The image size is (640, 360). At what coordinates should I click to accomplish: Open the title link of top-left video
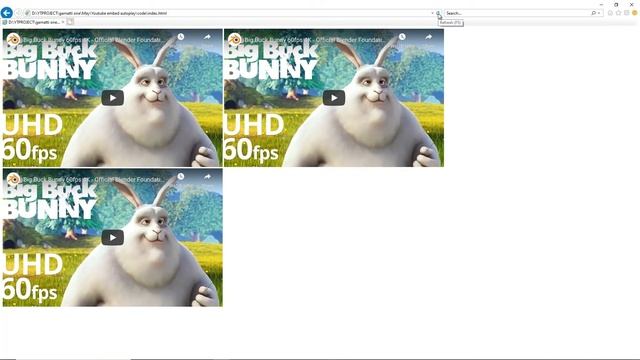(x=94, y=40)
